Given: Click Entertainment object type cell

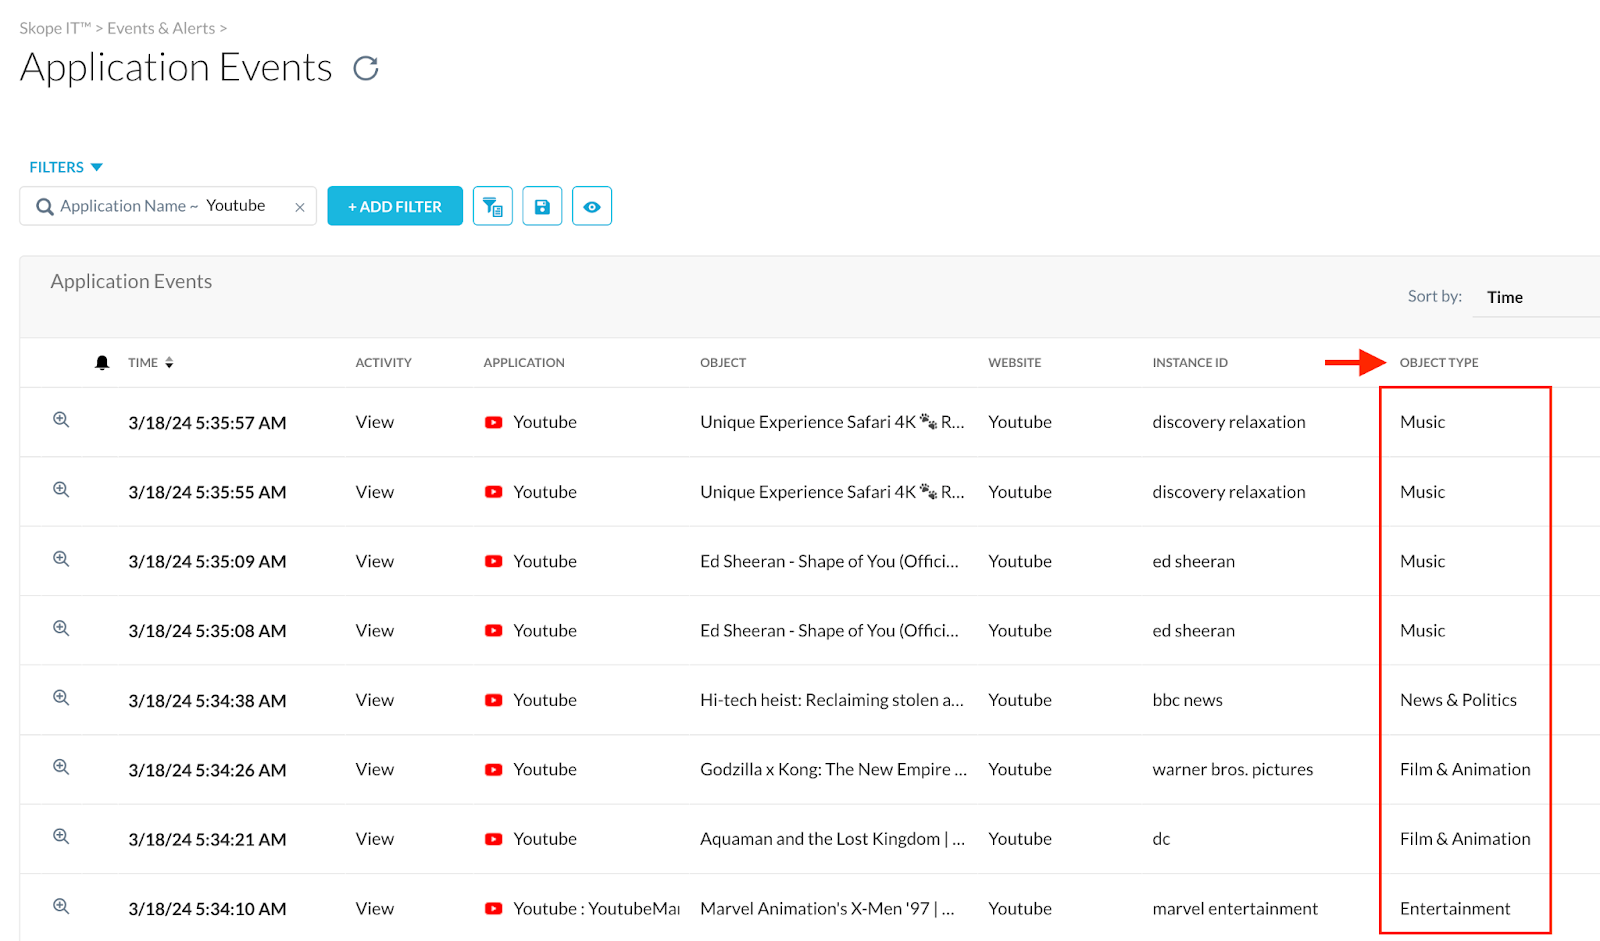Looking at the screenshot, I should click(1455, 908).
